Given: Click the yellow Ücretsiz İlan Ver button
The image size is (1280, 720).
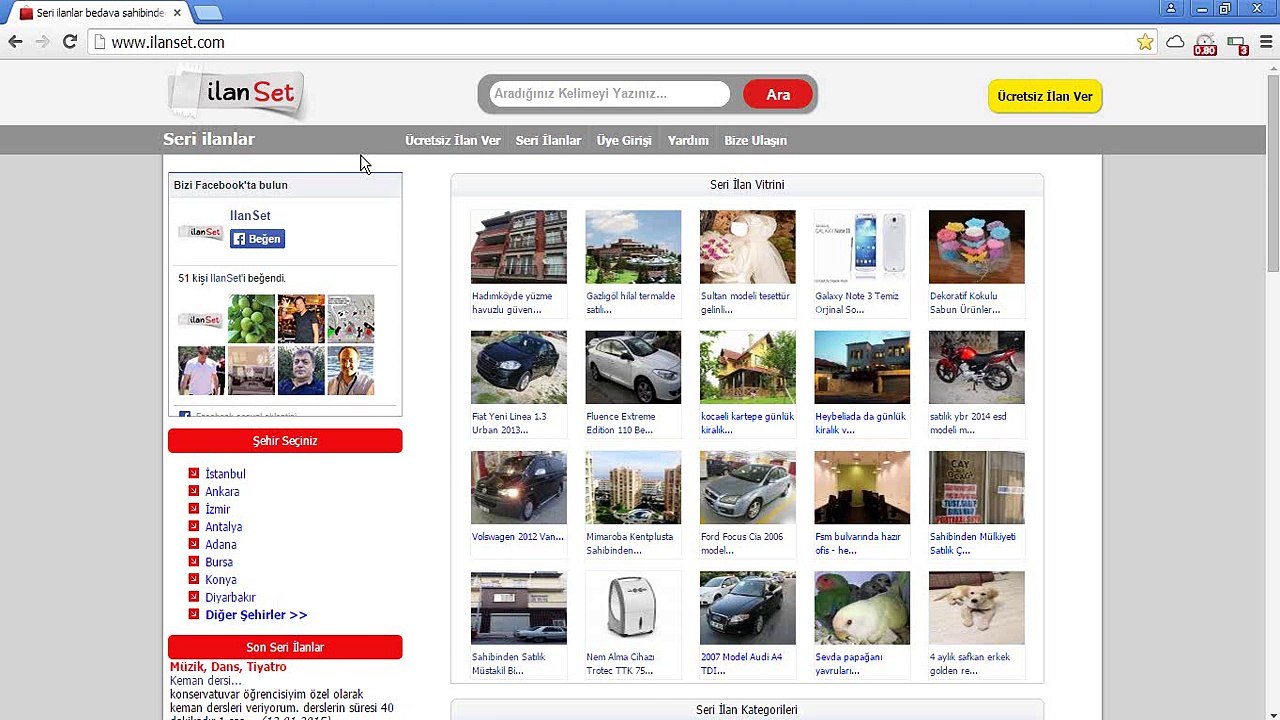Looking at the screenshot, I should coord(1045,96).
